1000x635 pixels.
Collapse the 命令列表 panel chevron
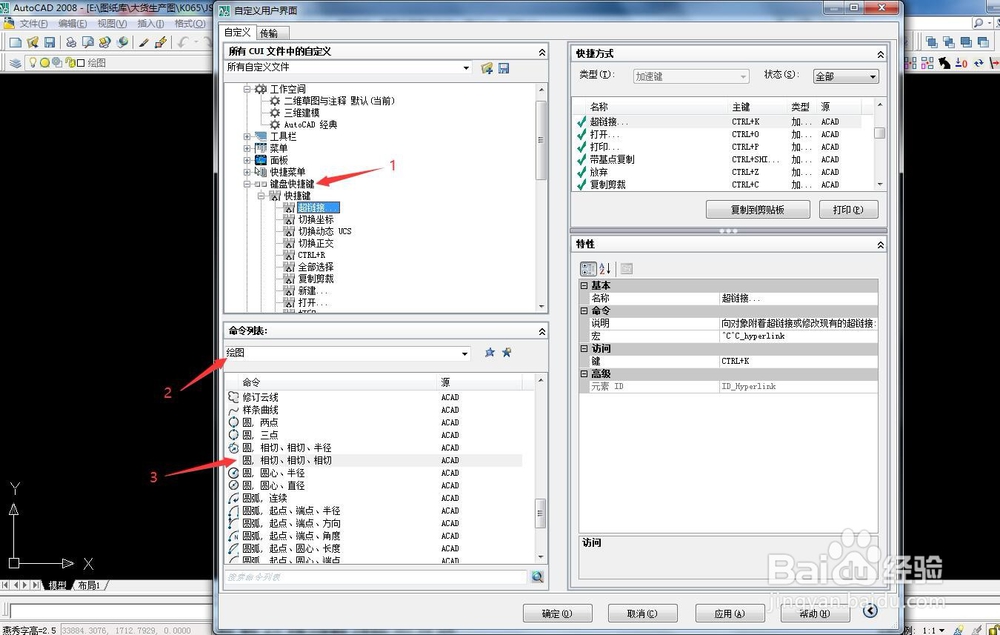(541, 332)
